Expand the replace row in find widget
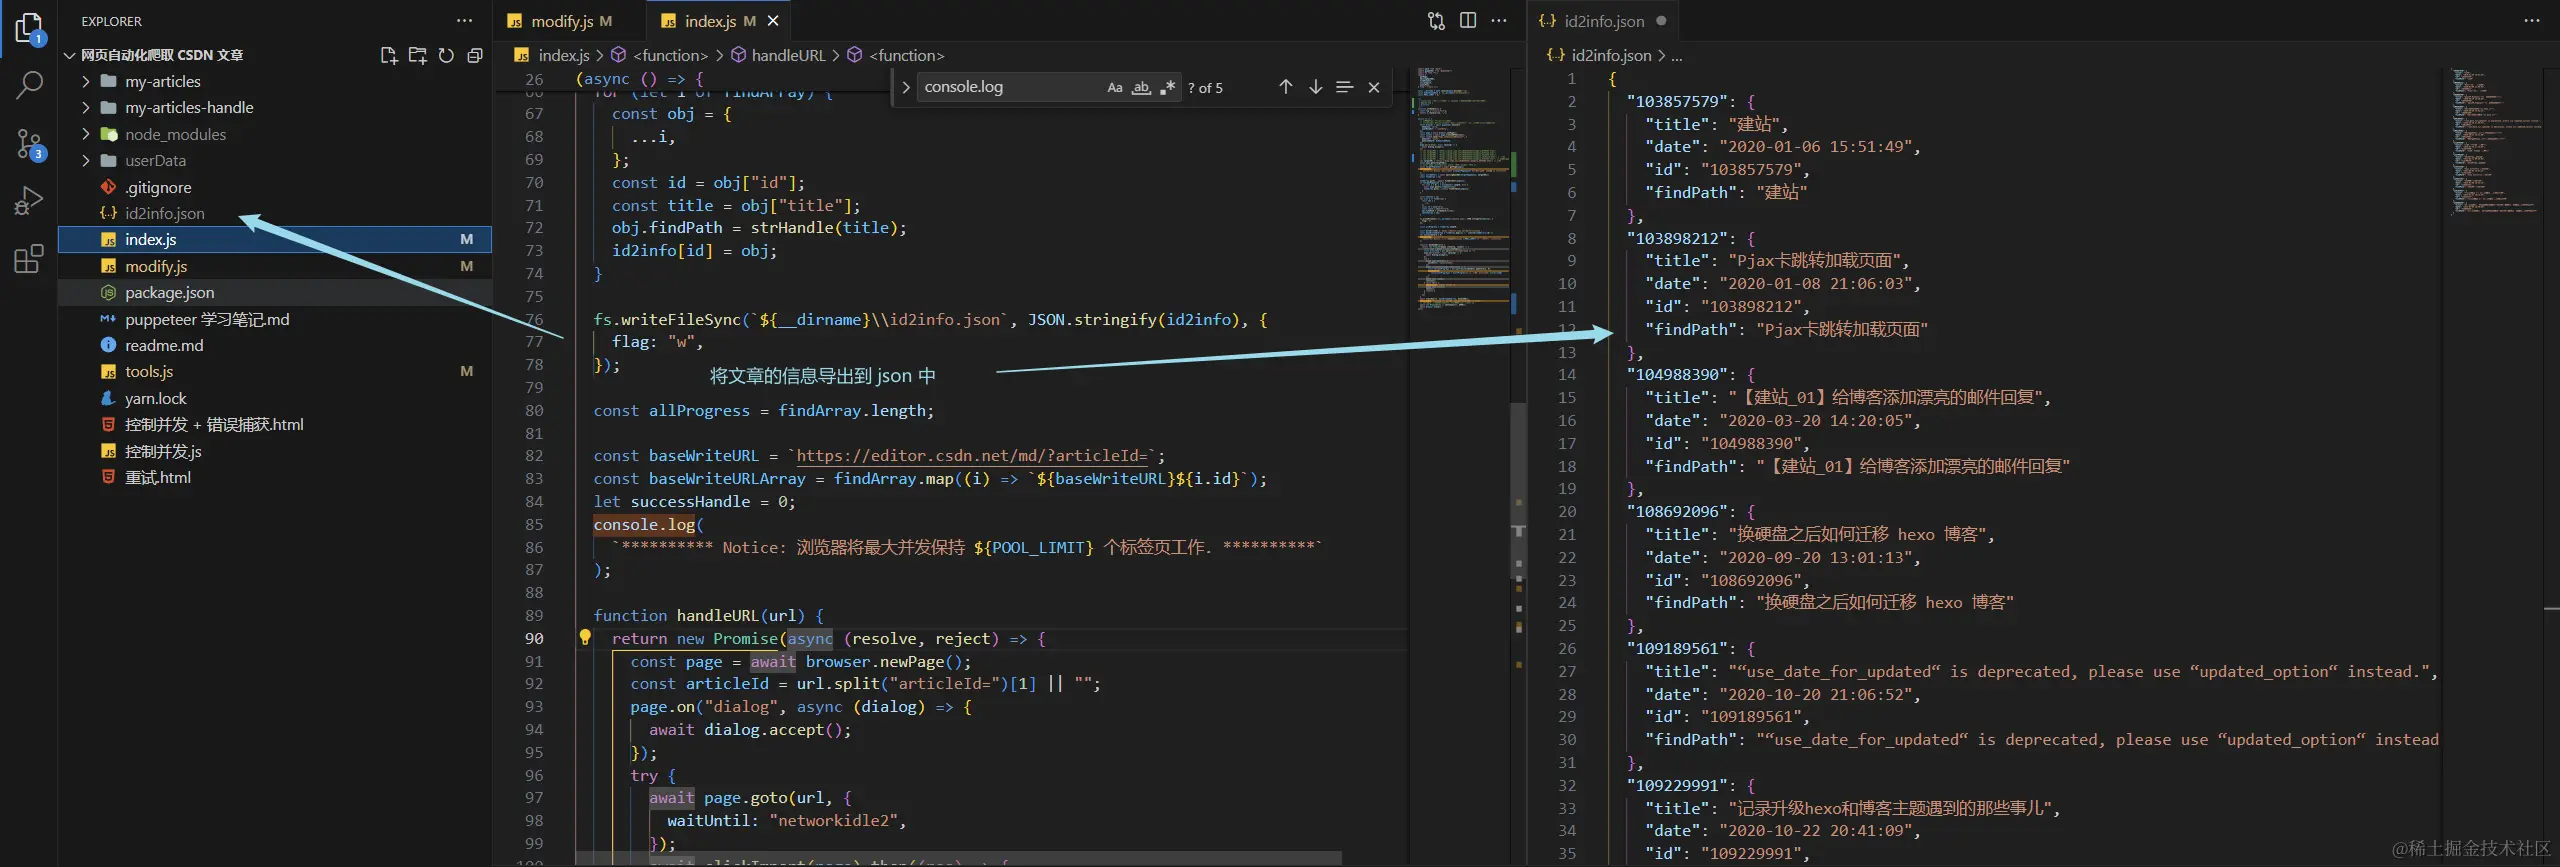This screenshot has height=867, width=2560. click(x=905, y=87)
